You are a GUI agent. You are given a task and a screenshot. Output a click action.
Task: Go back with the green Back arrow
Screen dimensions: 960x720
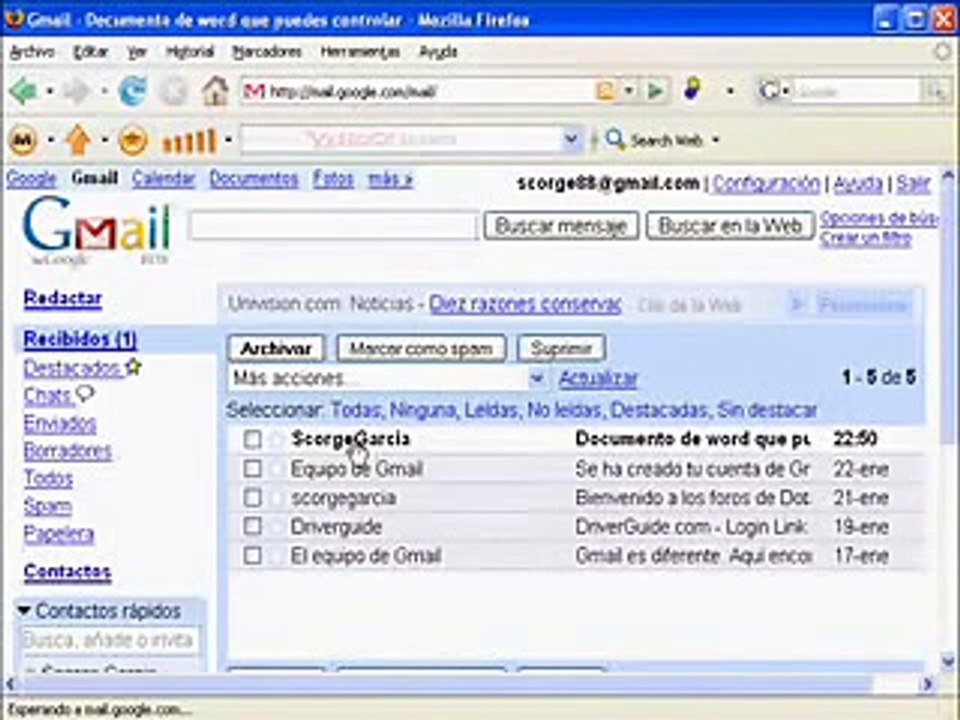23,91
